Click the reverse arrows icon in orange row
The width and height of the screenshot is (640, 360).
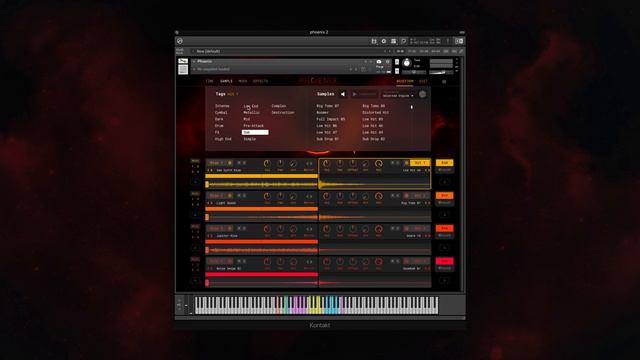click(x=309, y=196)
